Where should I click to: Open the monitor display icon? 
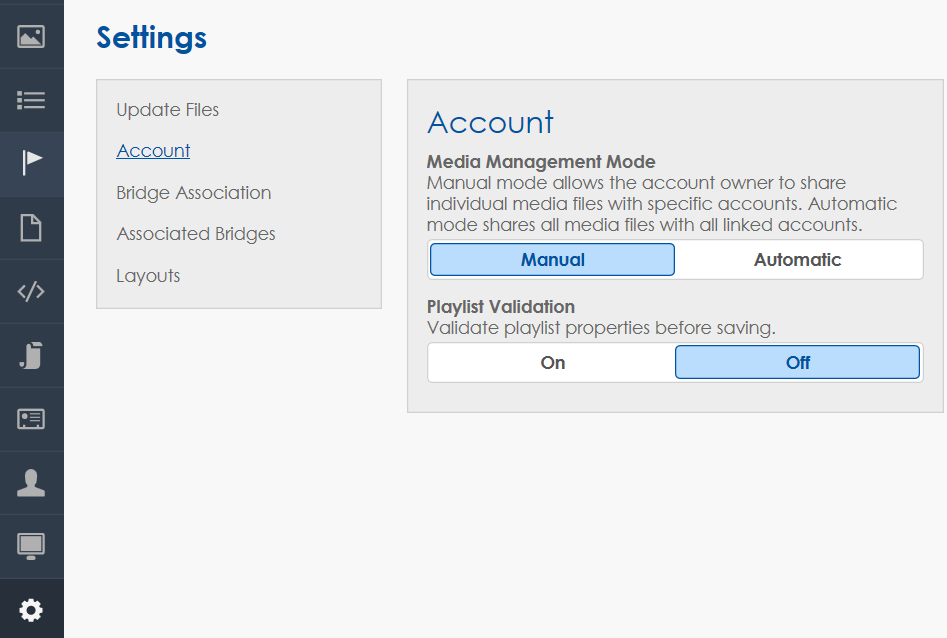click(x=31, y=546)
